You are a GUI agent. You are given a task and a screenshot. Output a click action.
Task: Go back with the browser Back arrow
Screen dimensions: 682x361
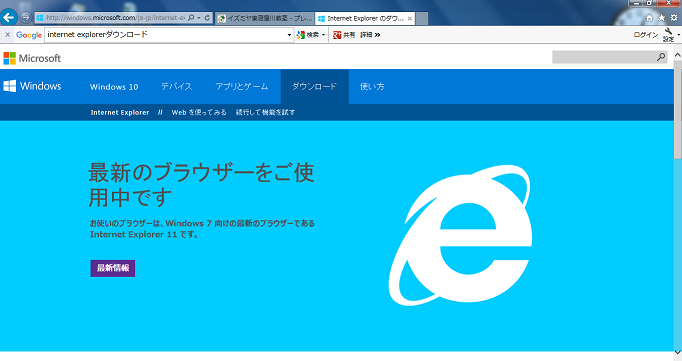click(x=9, y=18)
